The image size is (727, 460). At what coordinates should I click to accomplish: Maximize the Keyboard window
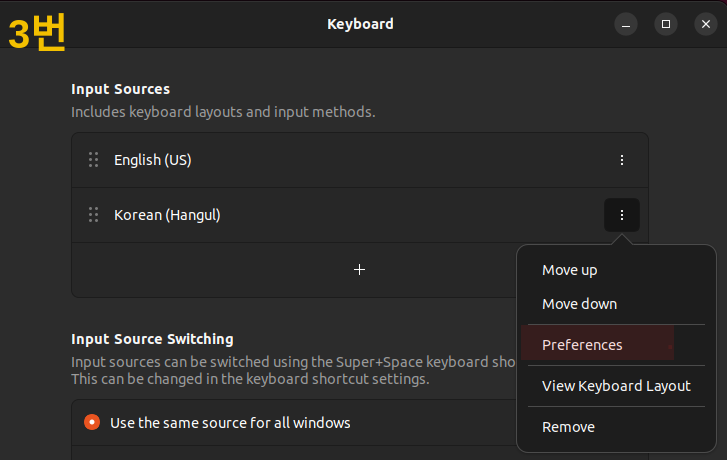666,24
